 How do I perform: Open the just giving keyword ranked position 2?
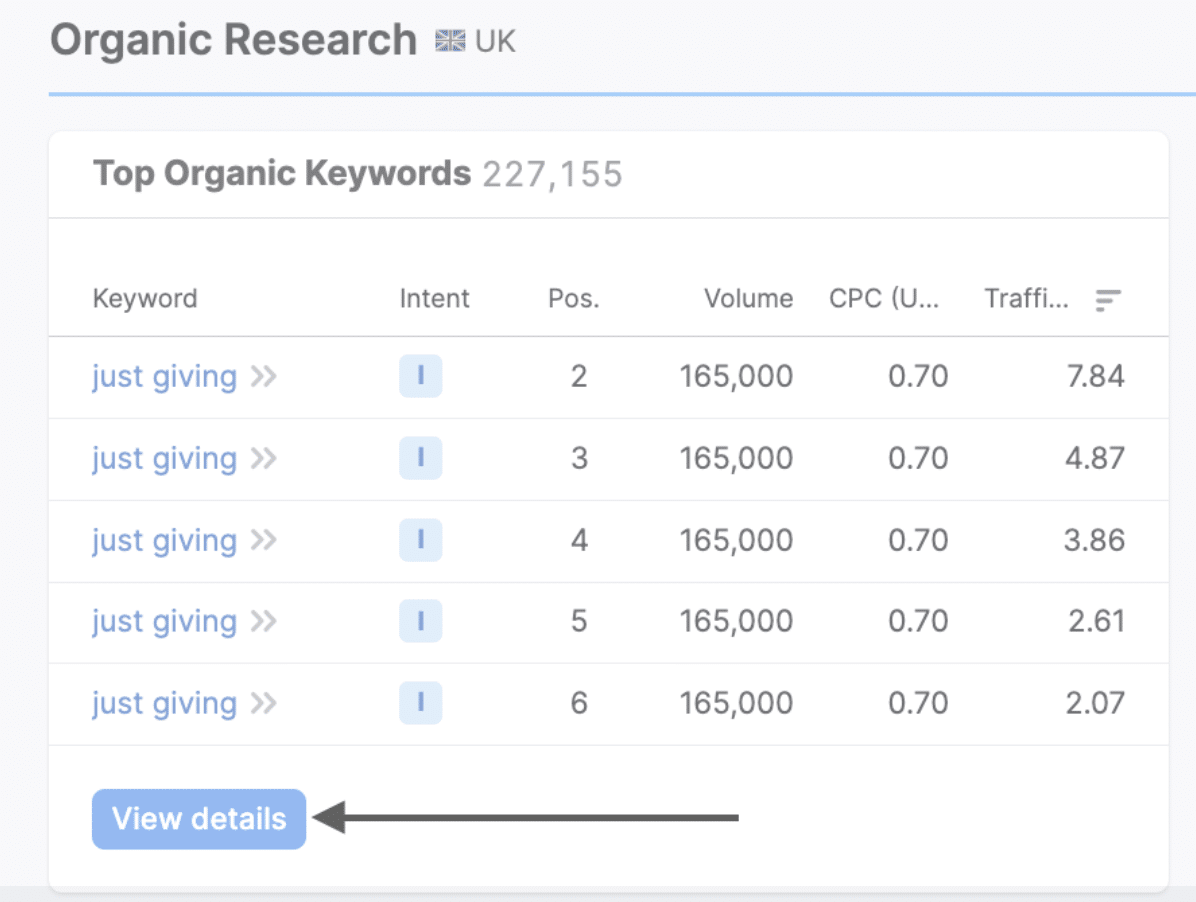(x=165, y=377)
